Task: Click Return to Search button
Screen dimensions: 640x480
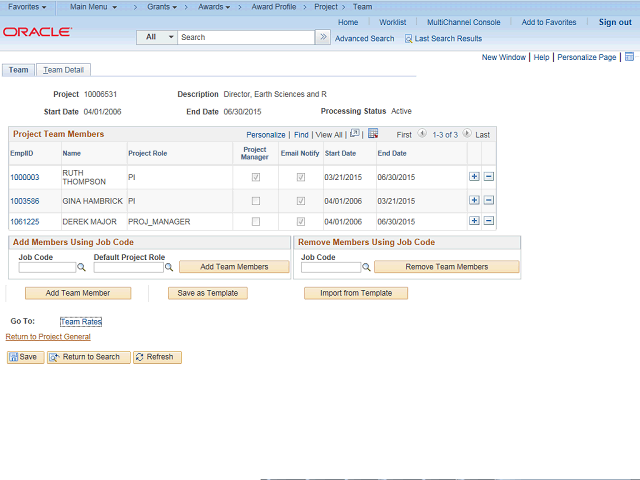Action: point(89,357)
